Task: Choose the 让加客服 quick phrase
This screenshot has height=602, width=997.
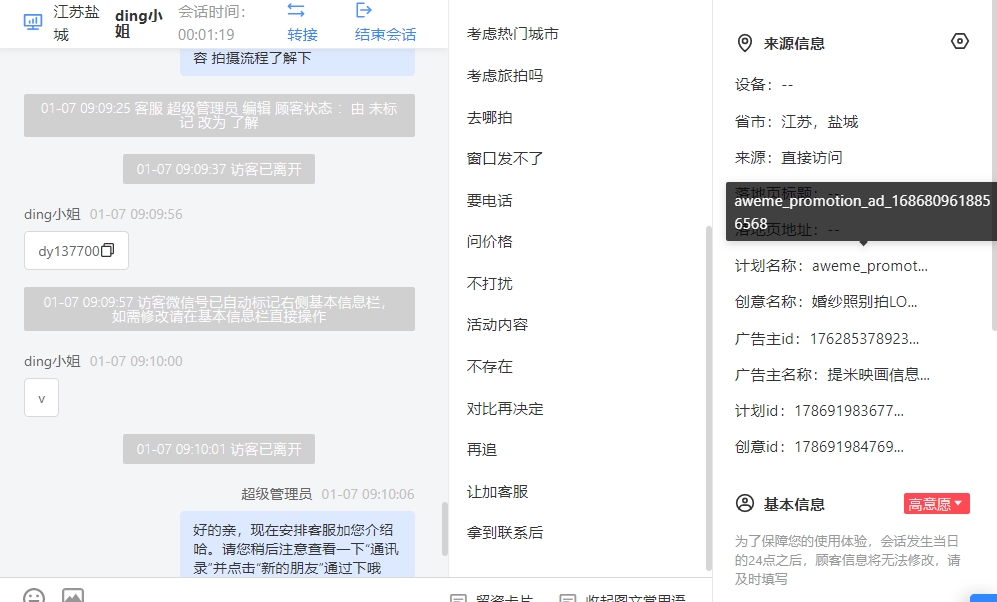Action: click(497, 491)
